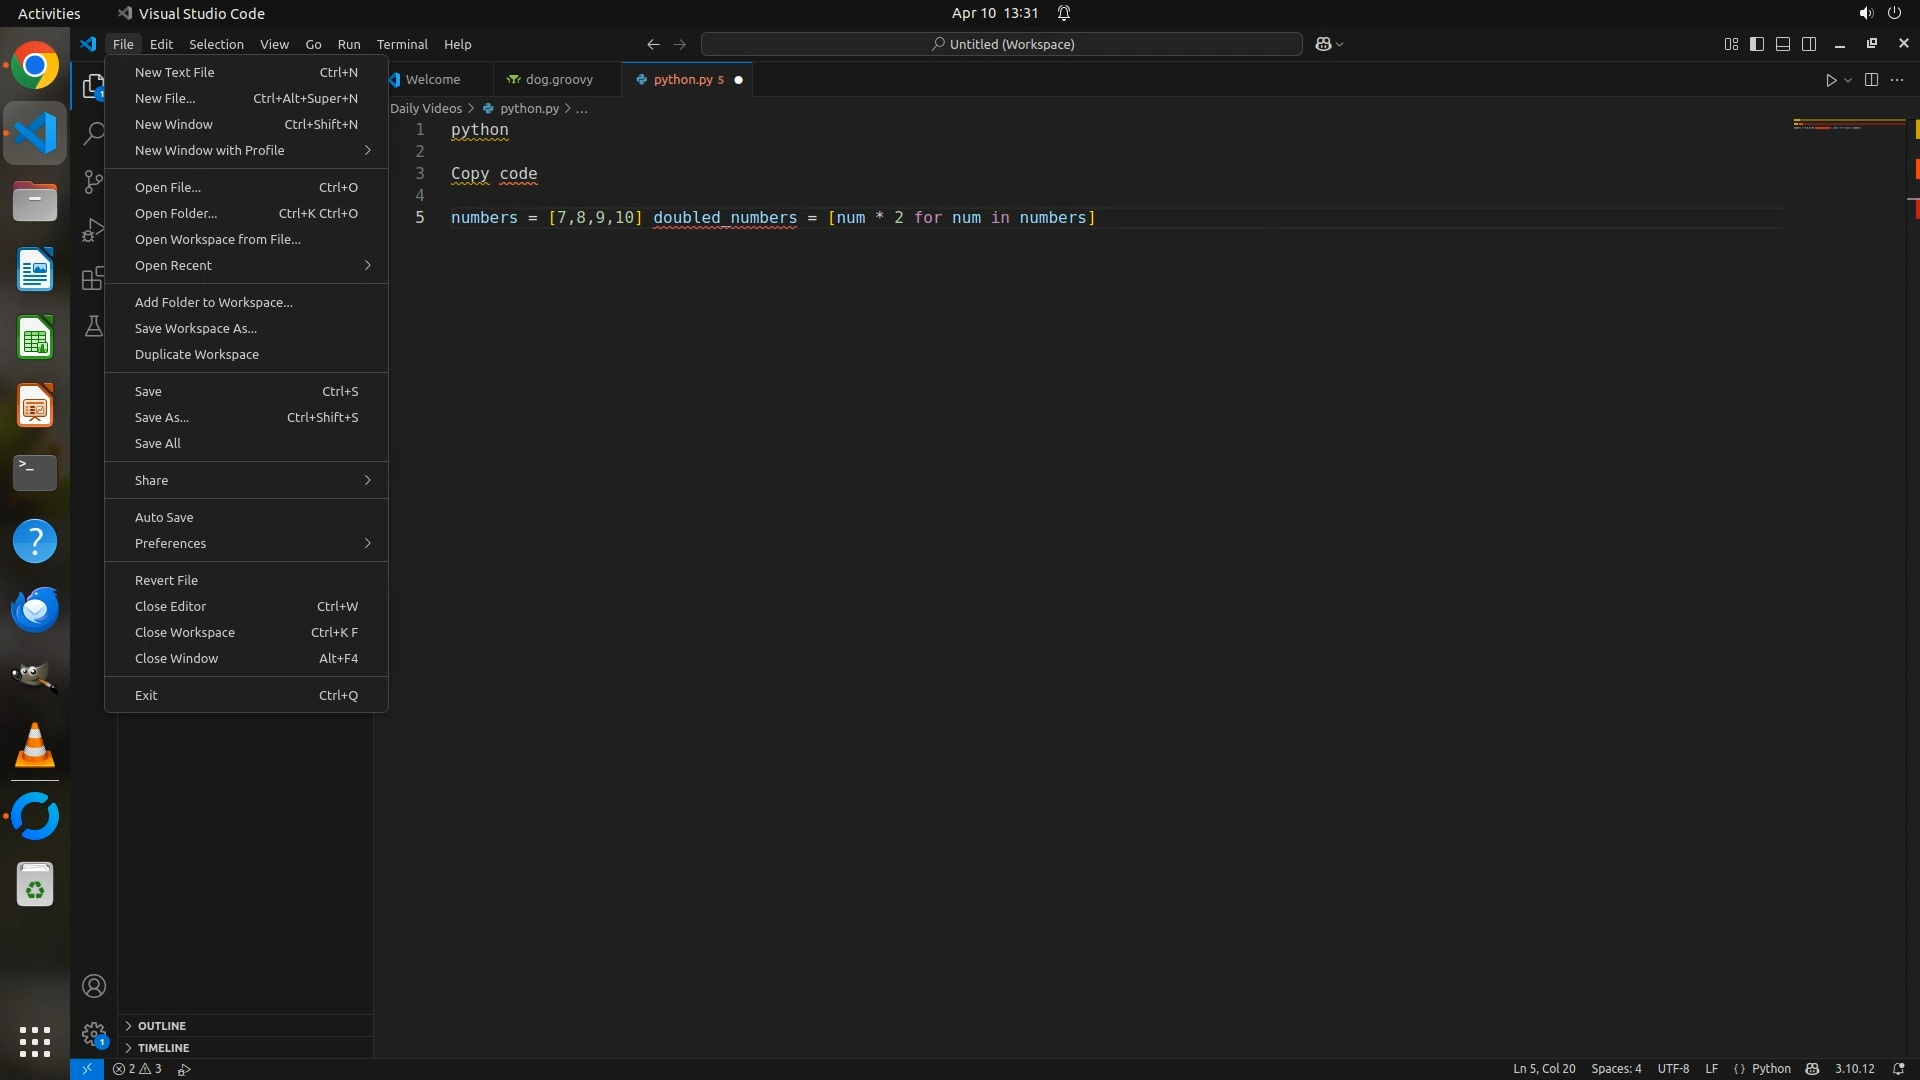This screenshot has width=1920, height=1080.
Task: Click the Python language mode in status bar
Action: [x=1771, y=1069]
